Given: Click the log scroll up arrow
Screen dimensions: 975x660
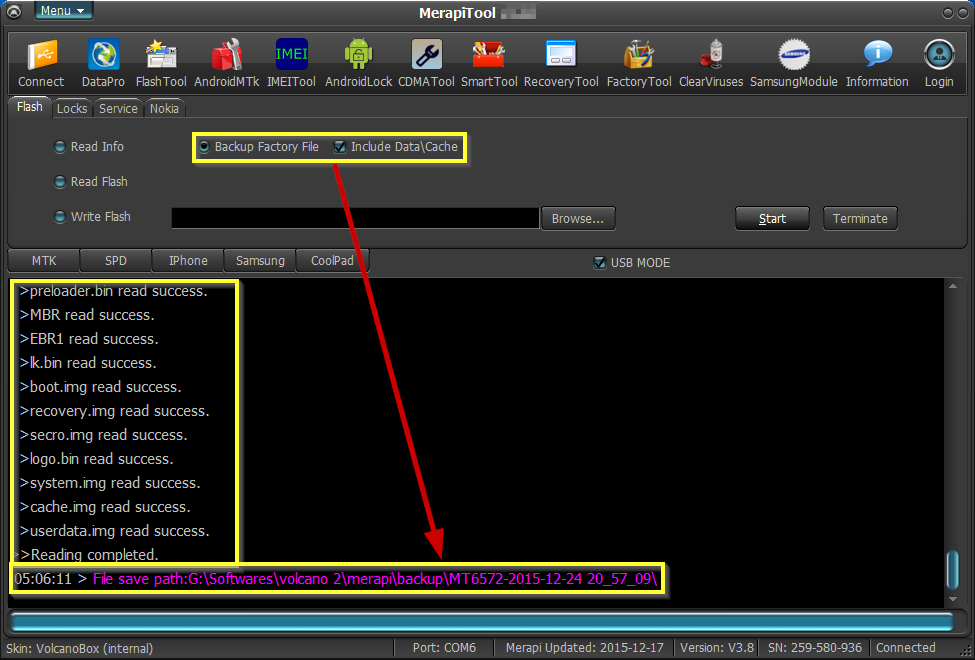Looking at the screenshot, I should point(953,286).
